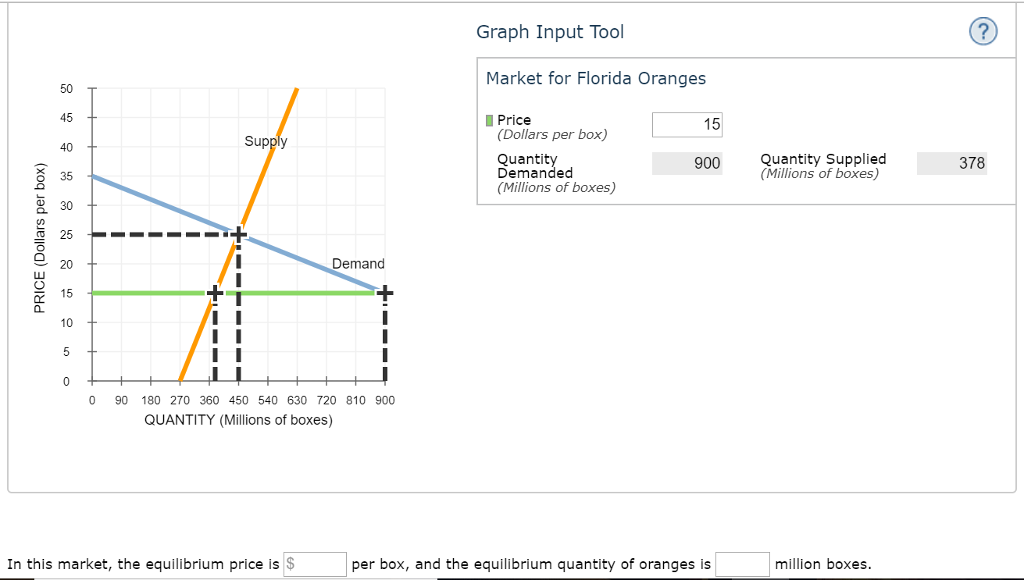This screenshot has height=580, width=1024.
Task: Click the Quantity Supplied field showing 378
Action: (x=951, y=163)
